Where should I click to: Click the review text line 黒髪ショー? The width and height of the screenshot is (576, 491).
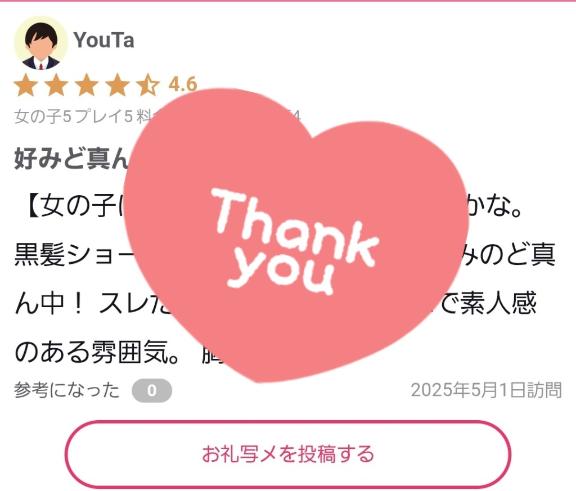[x=285, y=254]
